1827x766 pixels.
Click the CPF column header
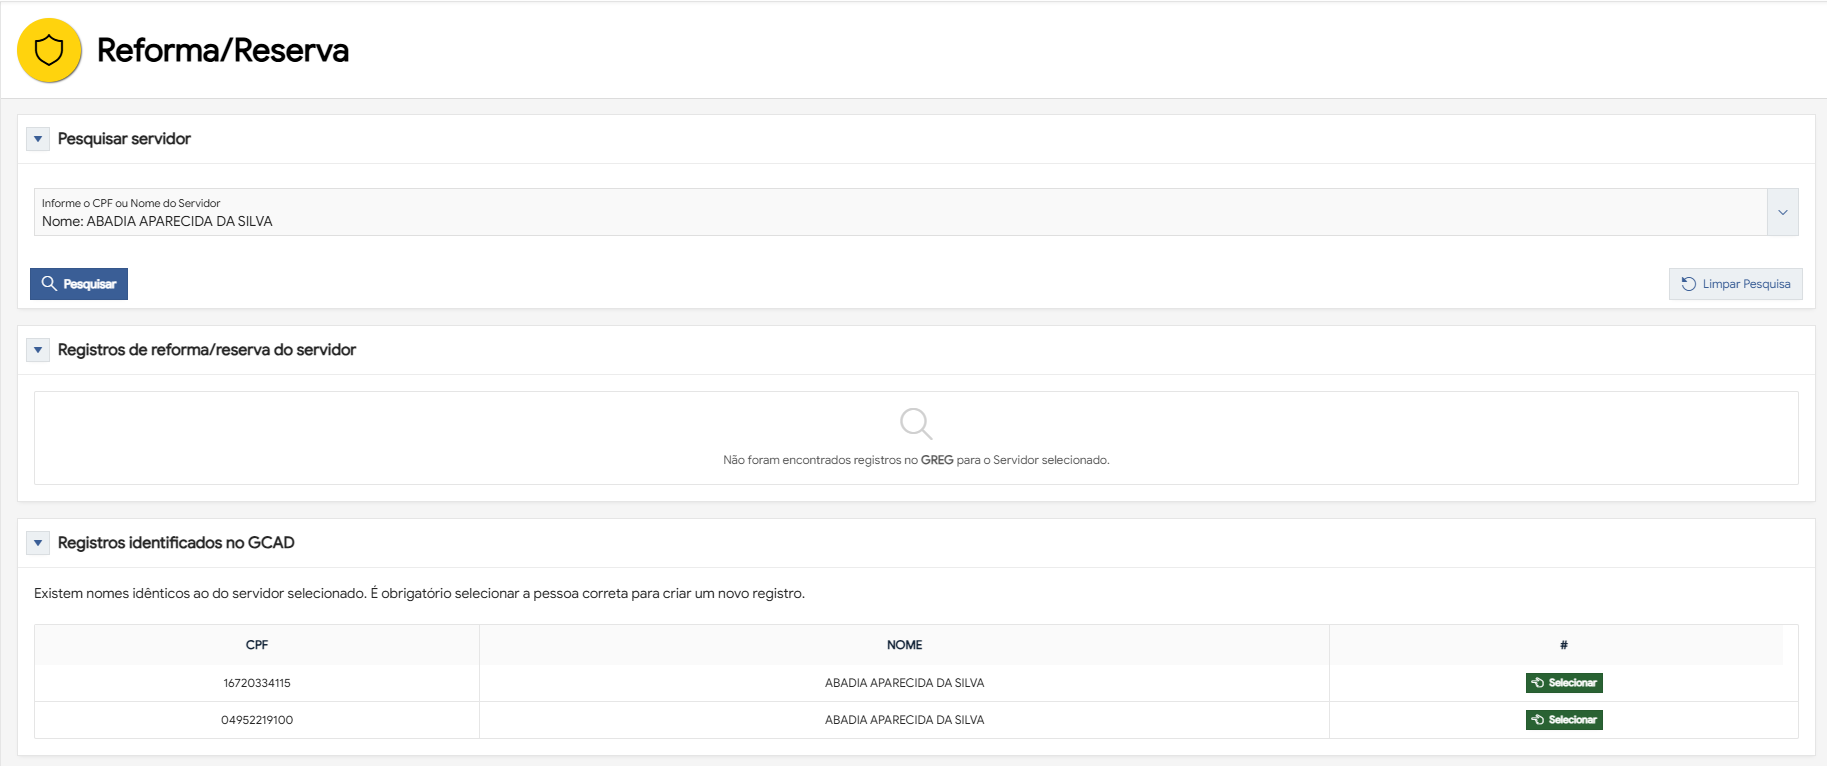point(257,645)
